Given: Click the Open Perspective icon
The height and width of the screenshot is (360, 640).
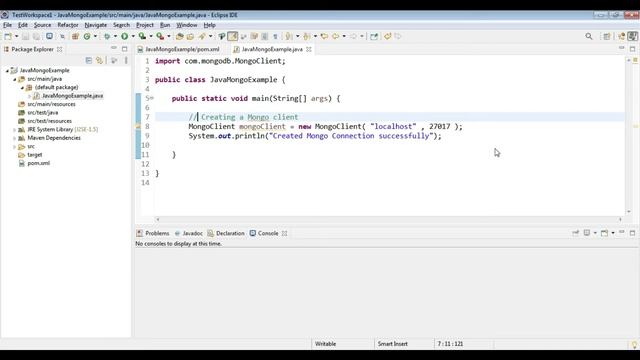Looking at the screenshot, I should tap(607, 36).
